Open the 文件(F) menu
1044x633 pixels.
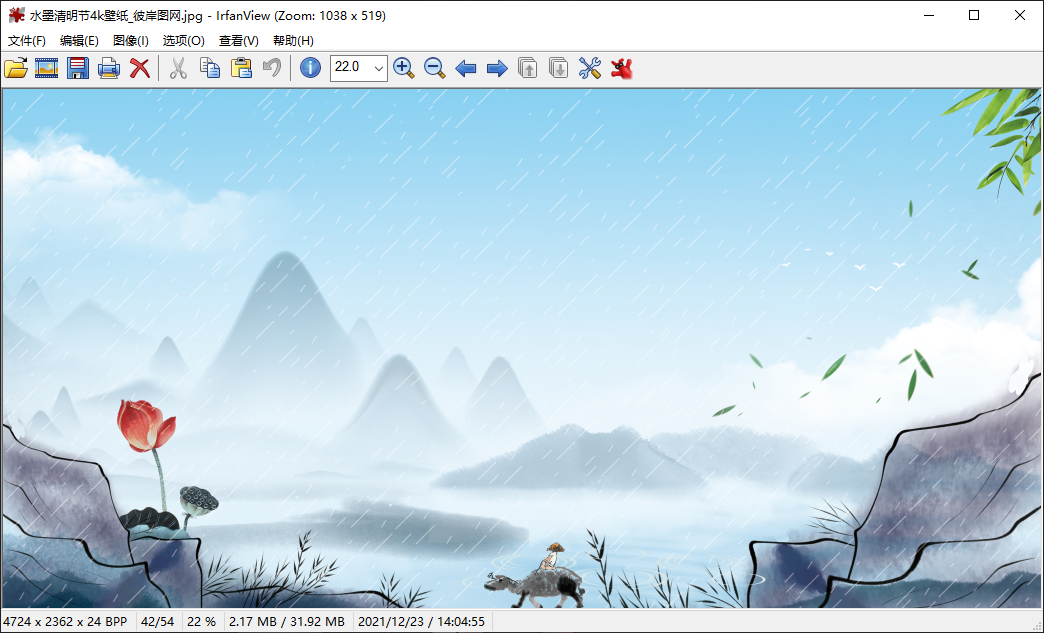point(27,41)
